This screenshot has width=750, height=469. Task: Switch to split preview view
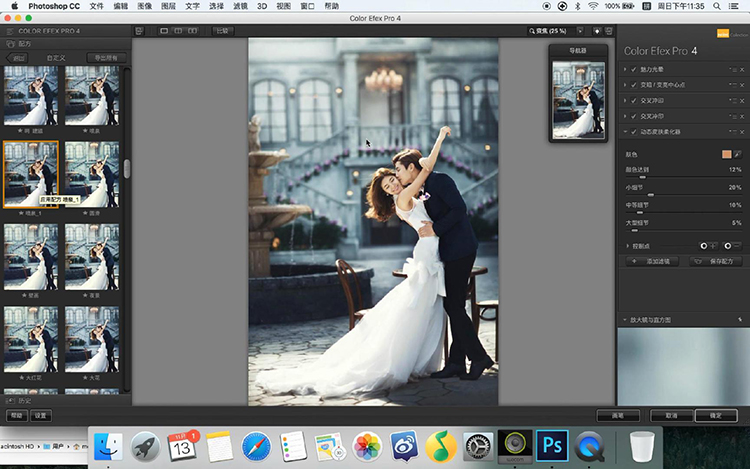(x=178, y=31)
